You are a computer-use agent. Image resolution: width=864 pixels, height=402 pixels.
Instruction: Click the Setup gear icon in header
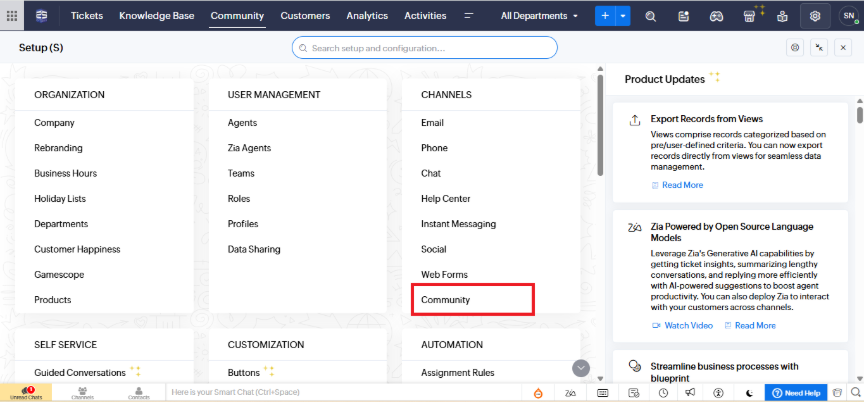click(x=815, y=16)
